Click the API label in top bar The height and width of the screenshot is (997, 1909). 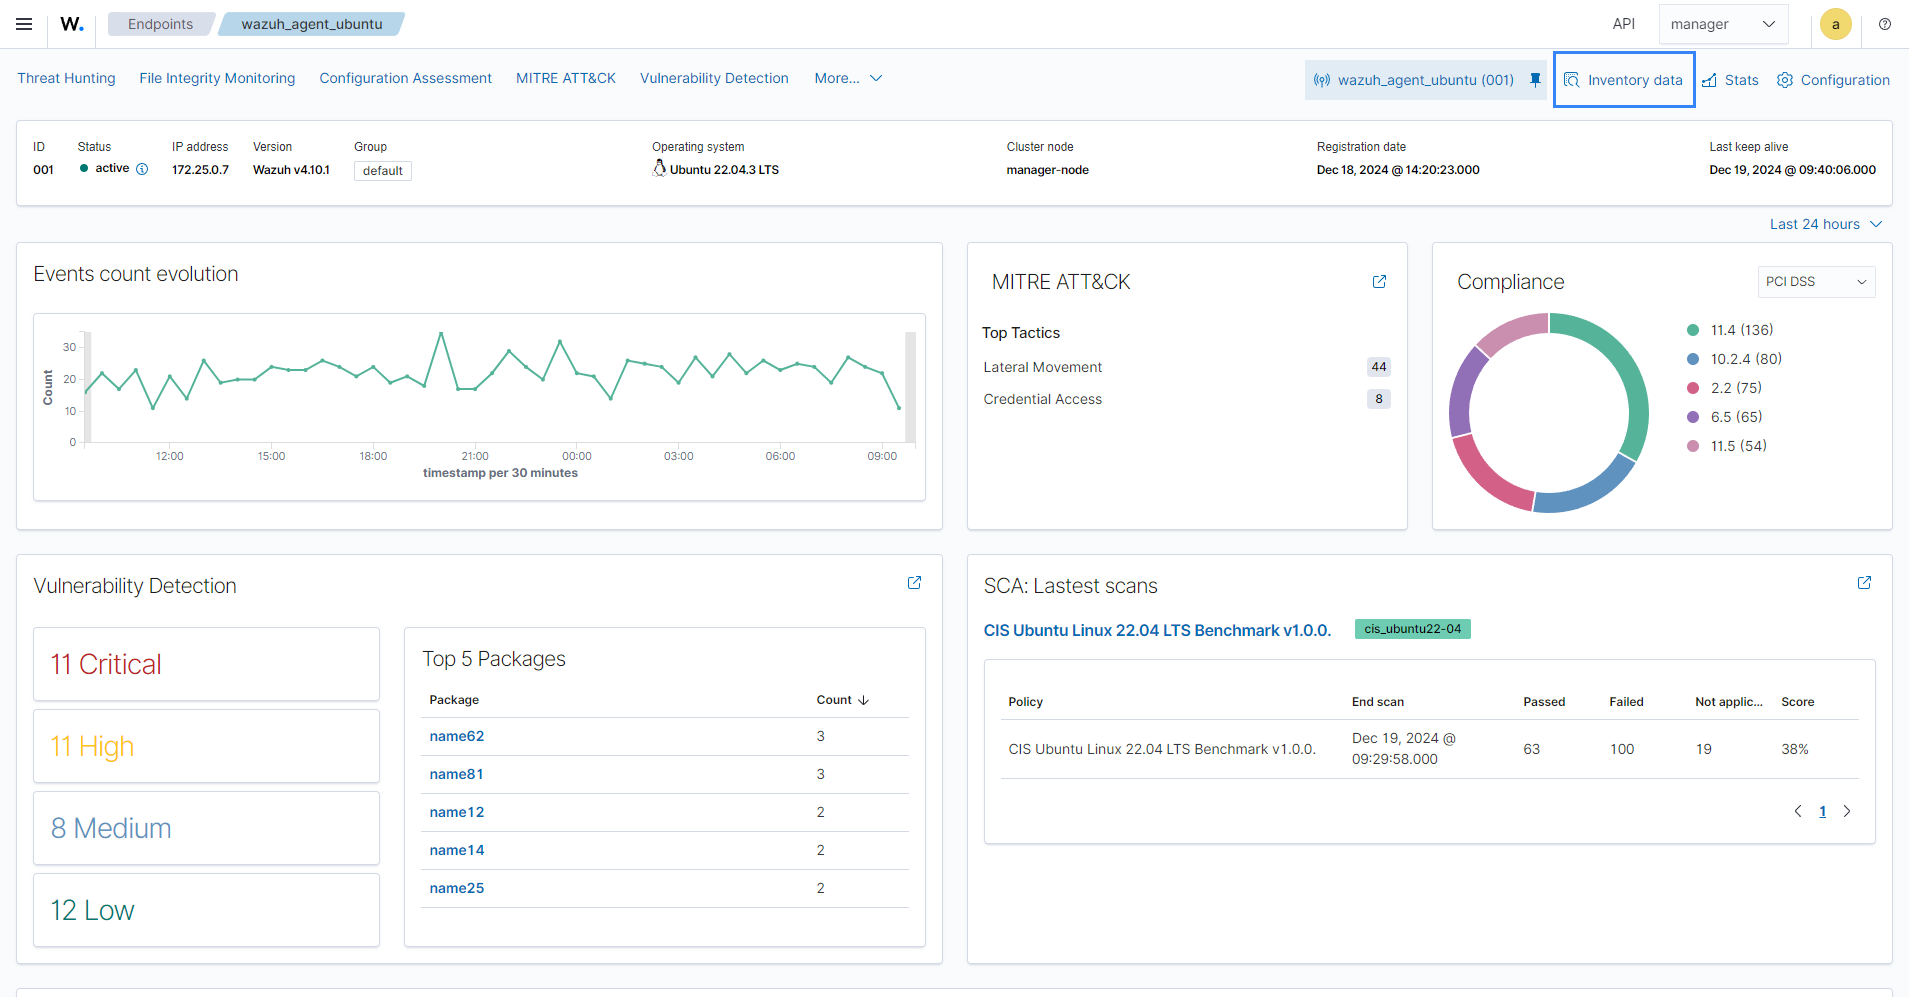(1623, 24)
